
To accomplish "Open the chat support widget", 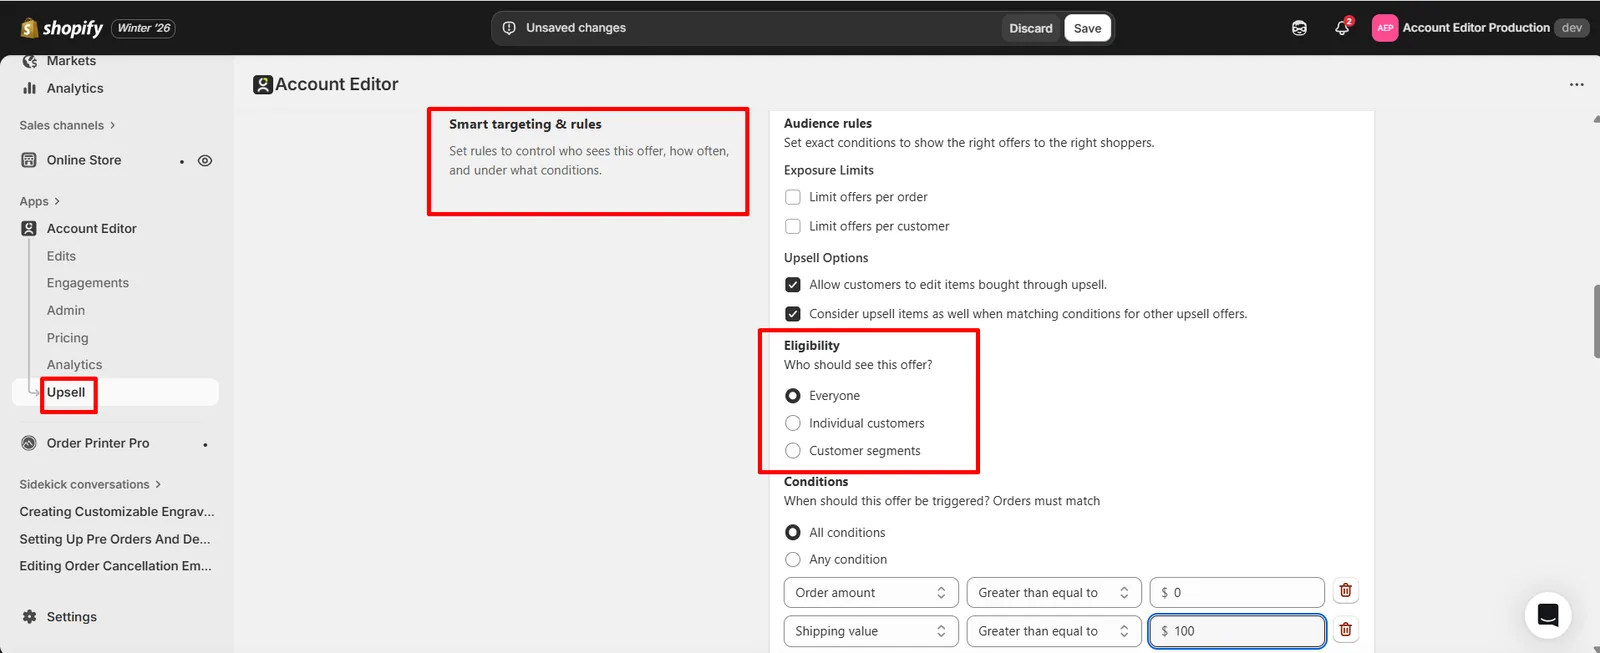I will [x=1548, y=615].
